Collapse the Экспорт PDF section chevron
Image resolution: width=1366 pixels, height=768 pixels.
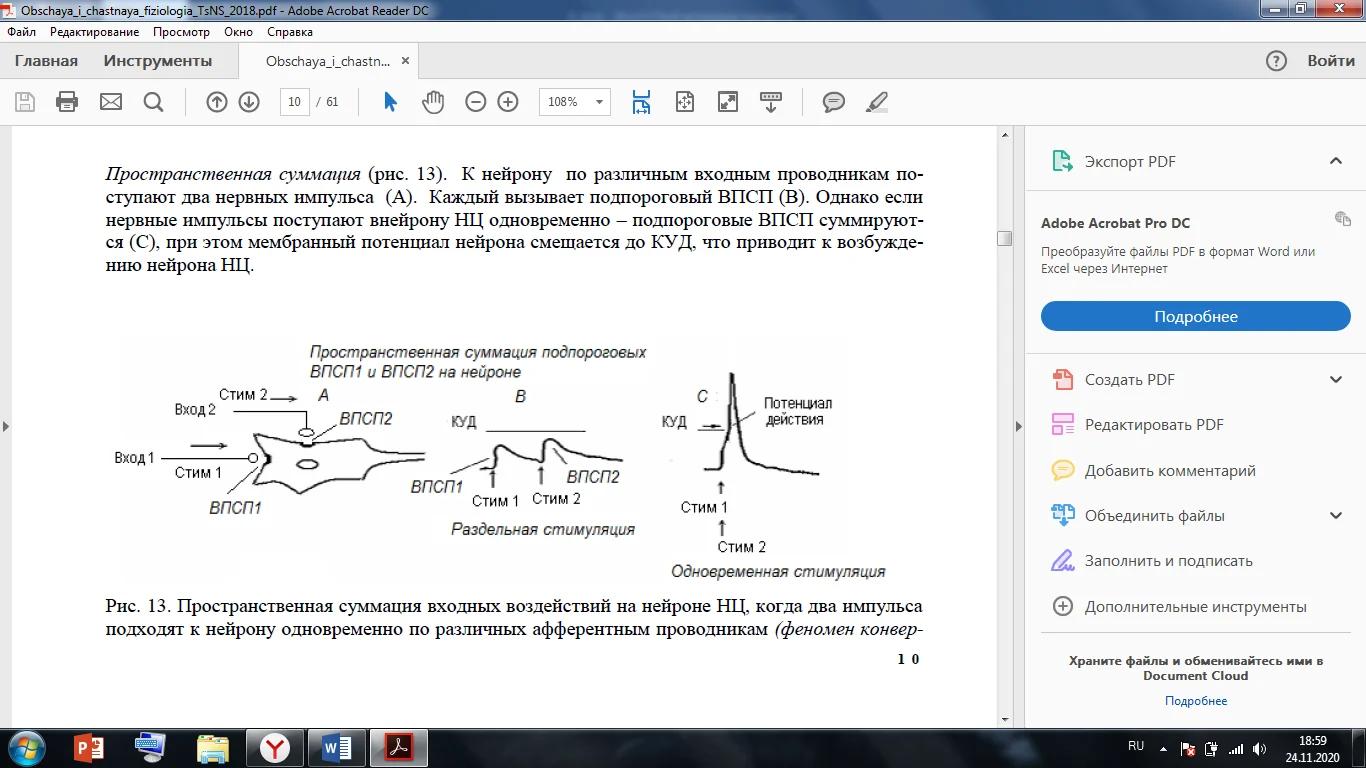click(x=1335, y=161)
